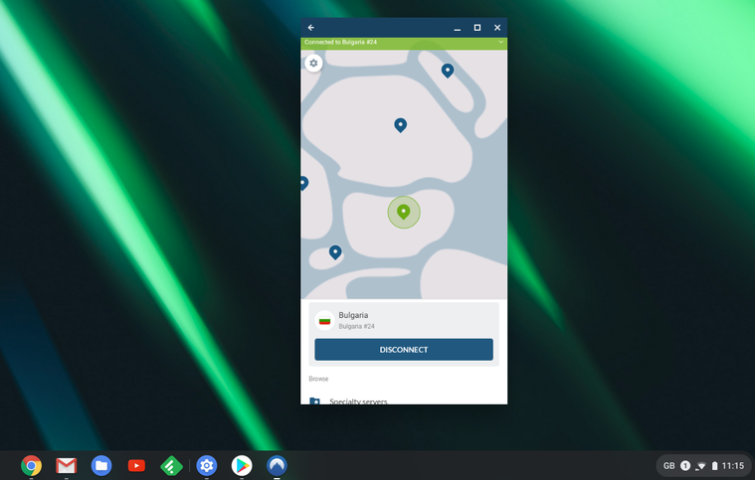Open the Files app from the shelf
Screen dimensions: 755x480
coord(101,466)
